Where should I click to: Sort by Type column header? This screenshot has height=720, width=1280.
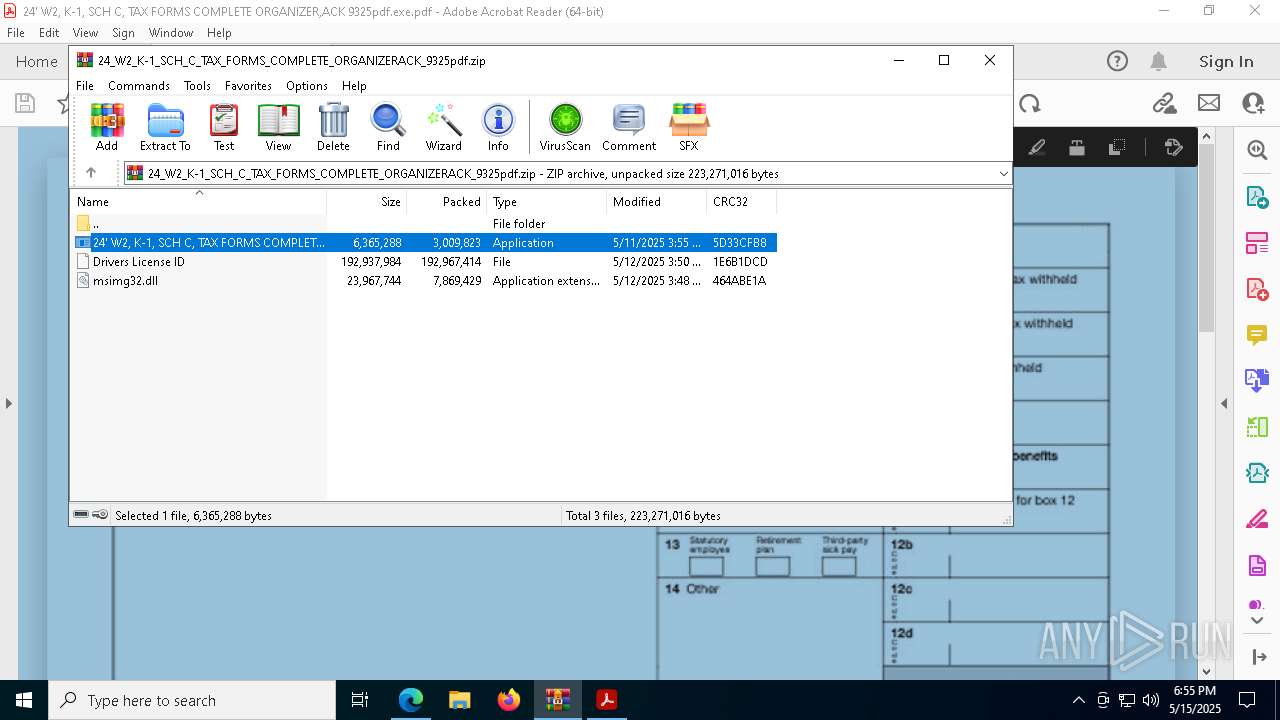(547, 201)
